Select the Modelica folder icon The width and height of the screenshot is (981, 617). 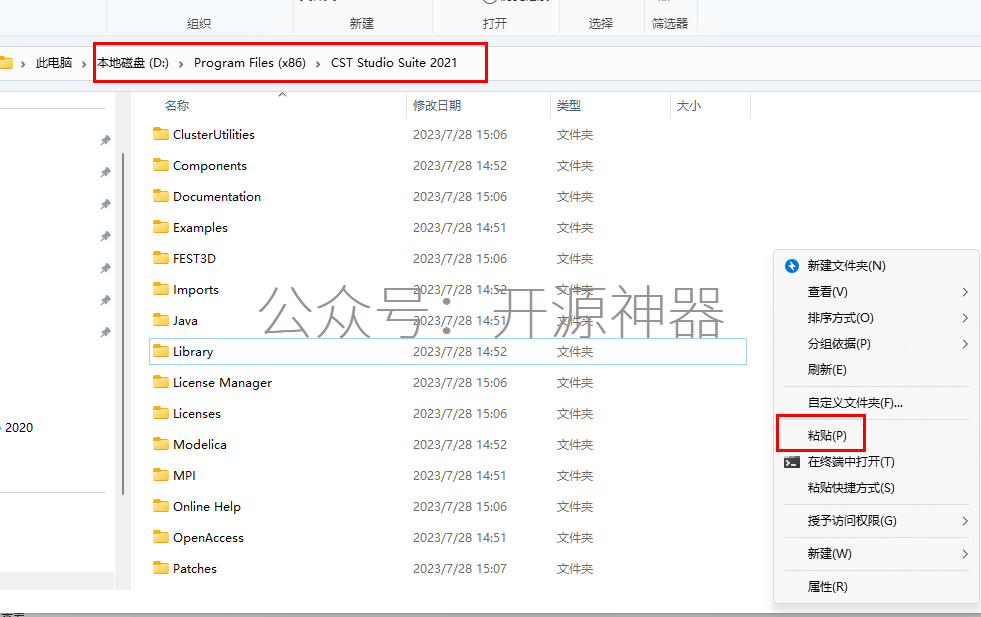coord(161,444)
